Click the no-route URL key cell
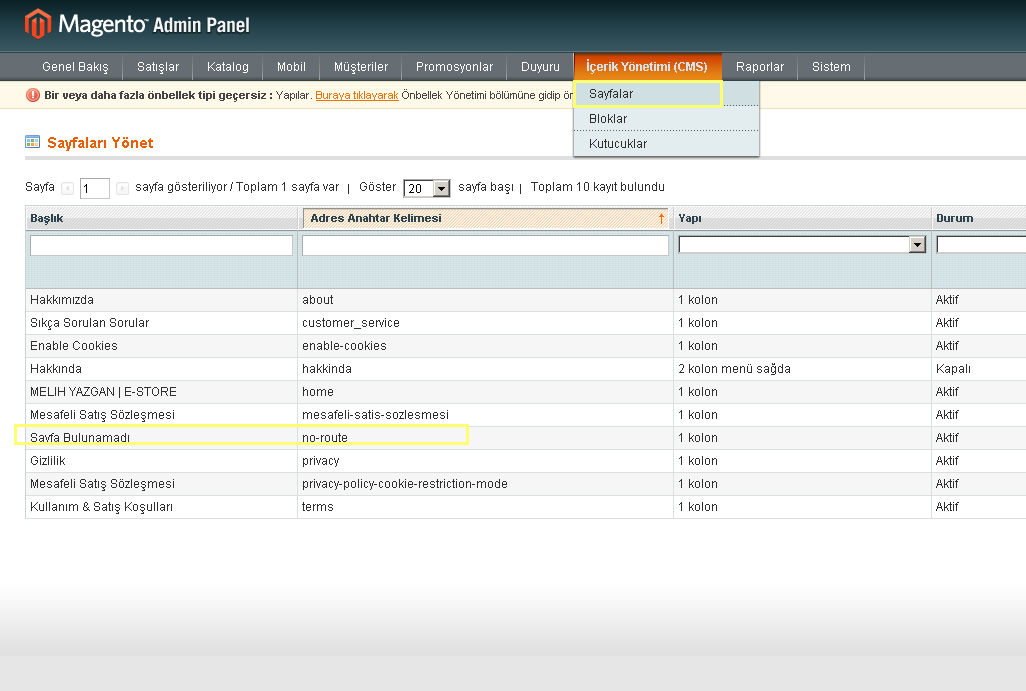The height and width of the screenshot is (691, 1026). (x=485, y=437)
